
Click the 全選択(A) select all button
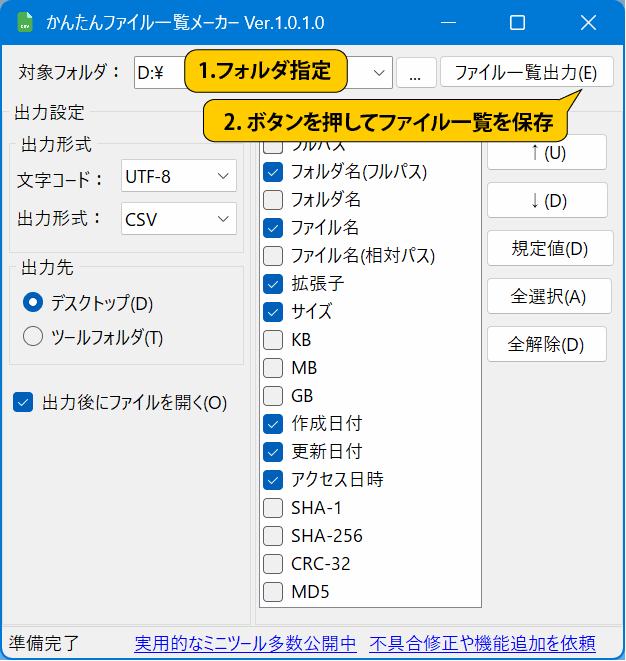click(549, 296)
